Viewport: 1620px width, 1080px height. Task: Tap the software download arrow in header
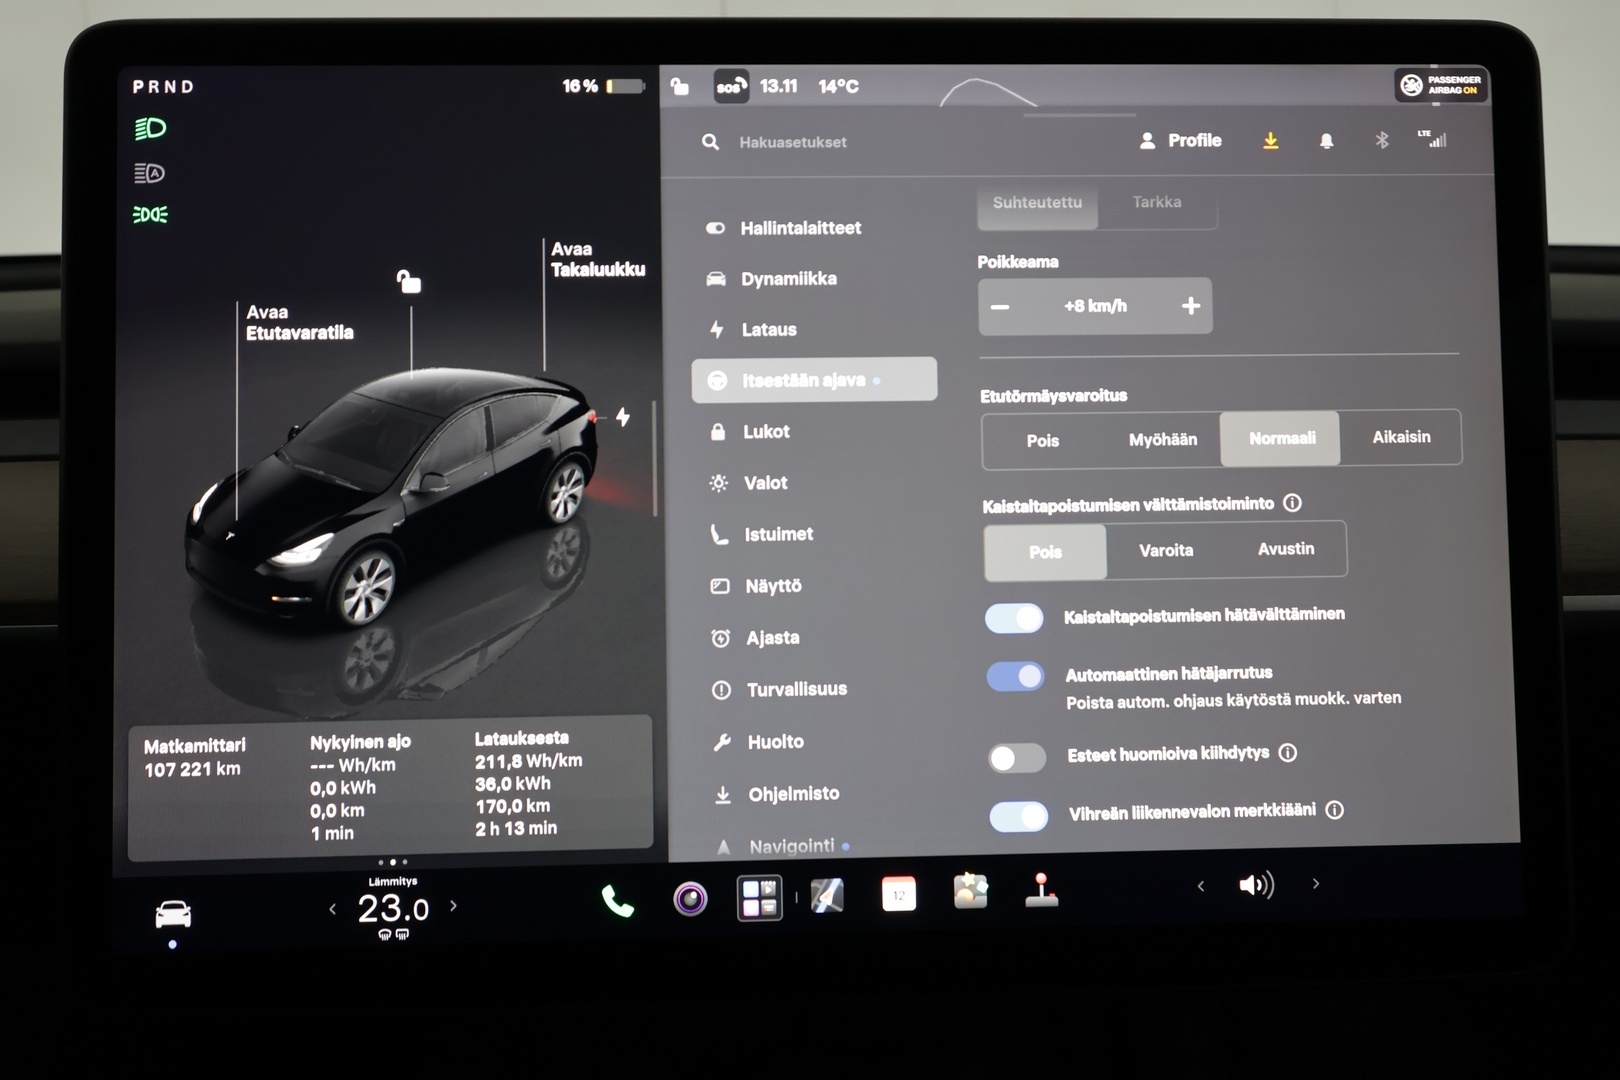pos(1270,141)
